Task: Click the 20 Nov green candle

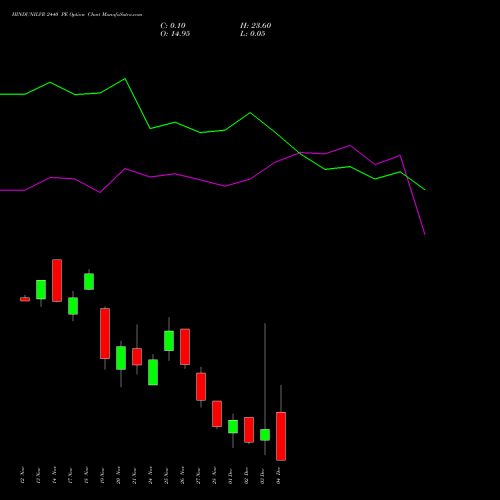Action: [121, 358]
